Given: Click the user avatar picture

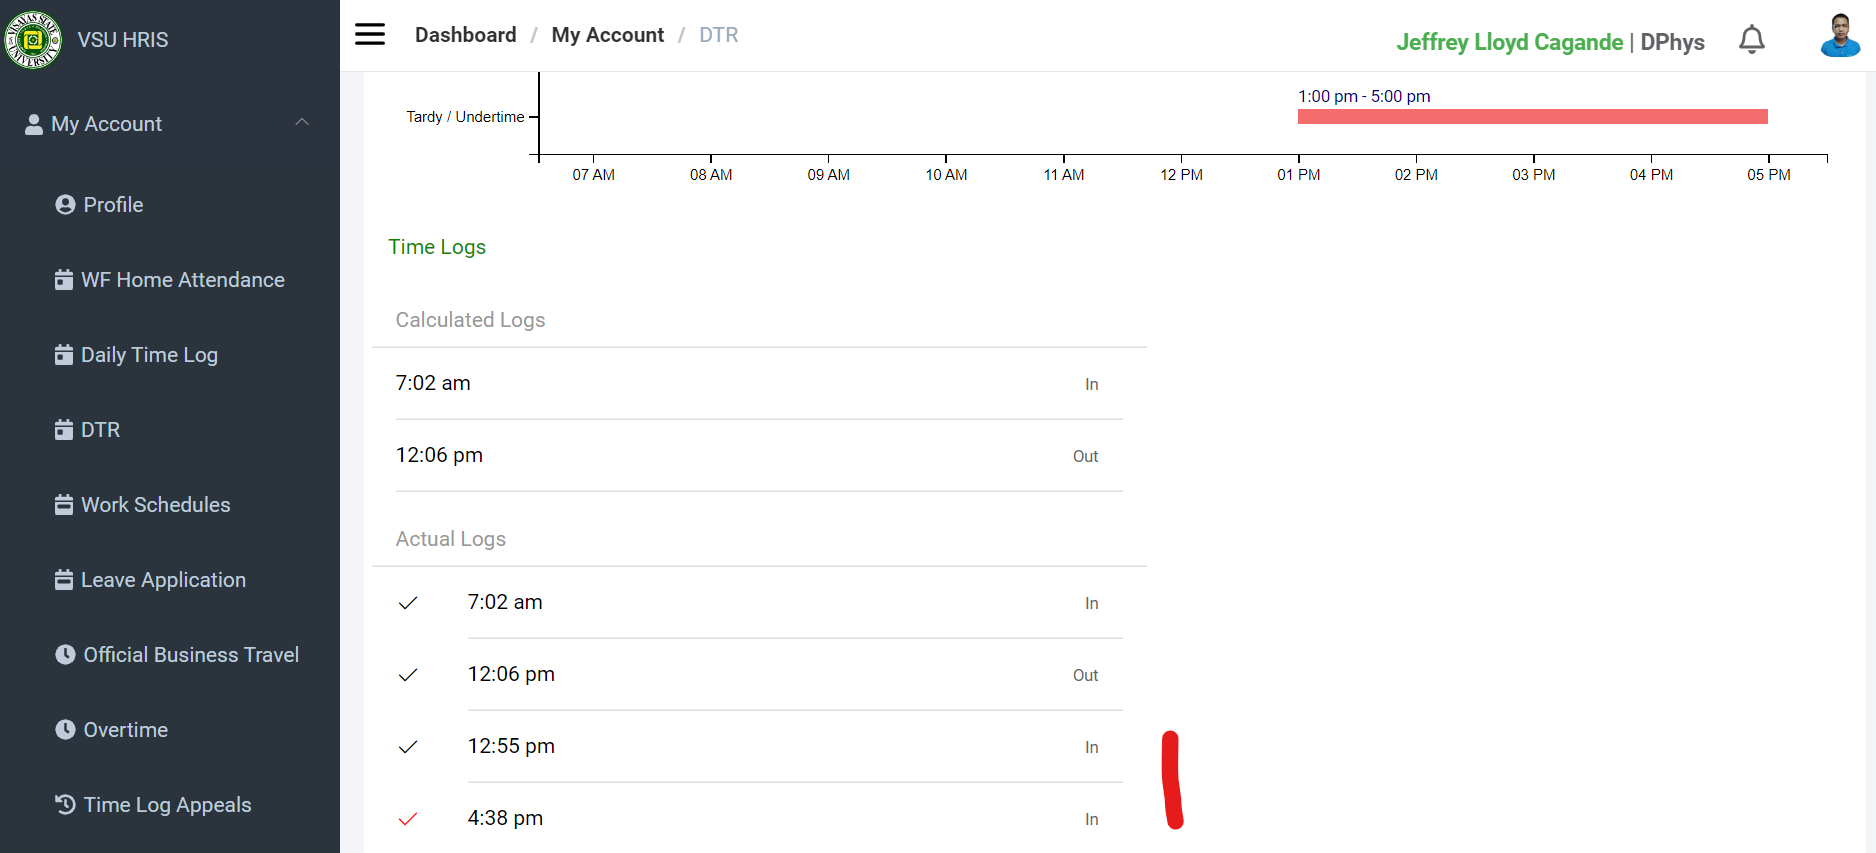Looking at the screenshot, I should (x=1840, y=36).
